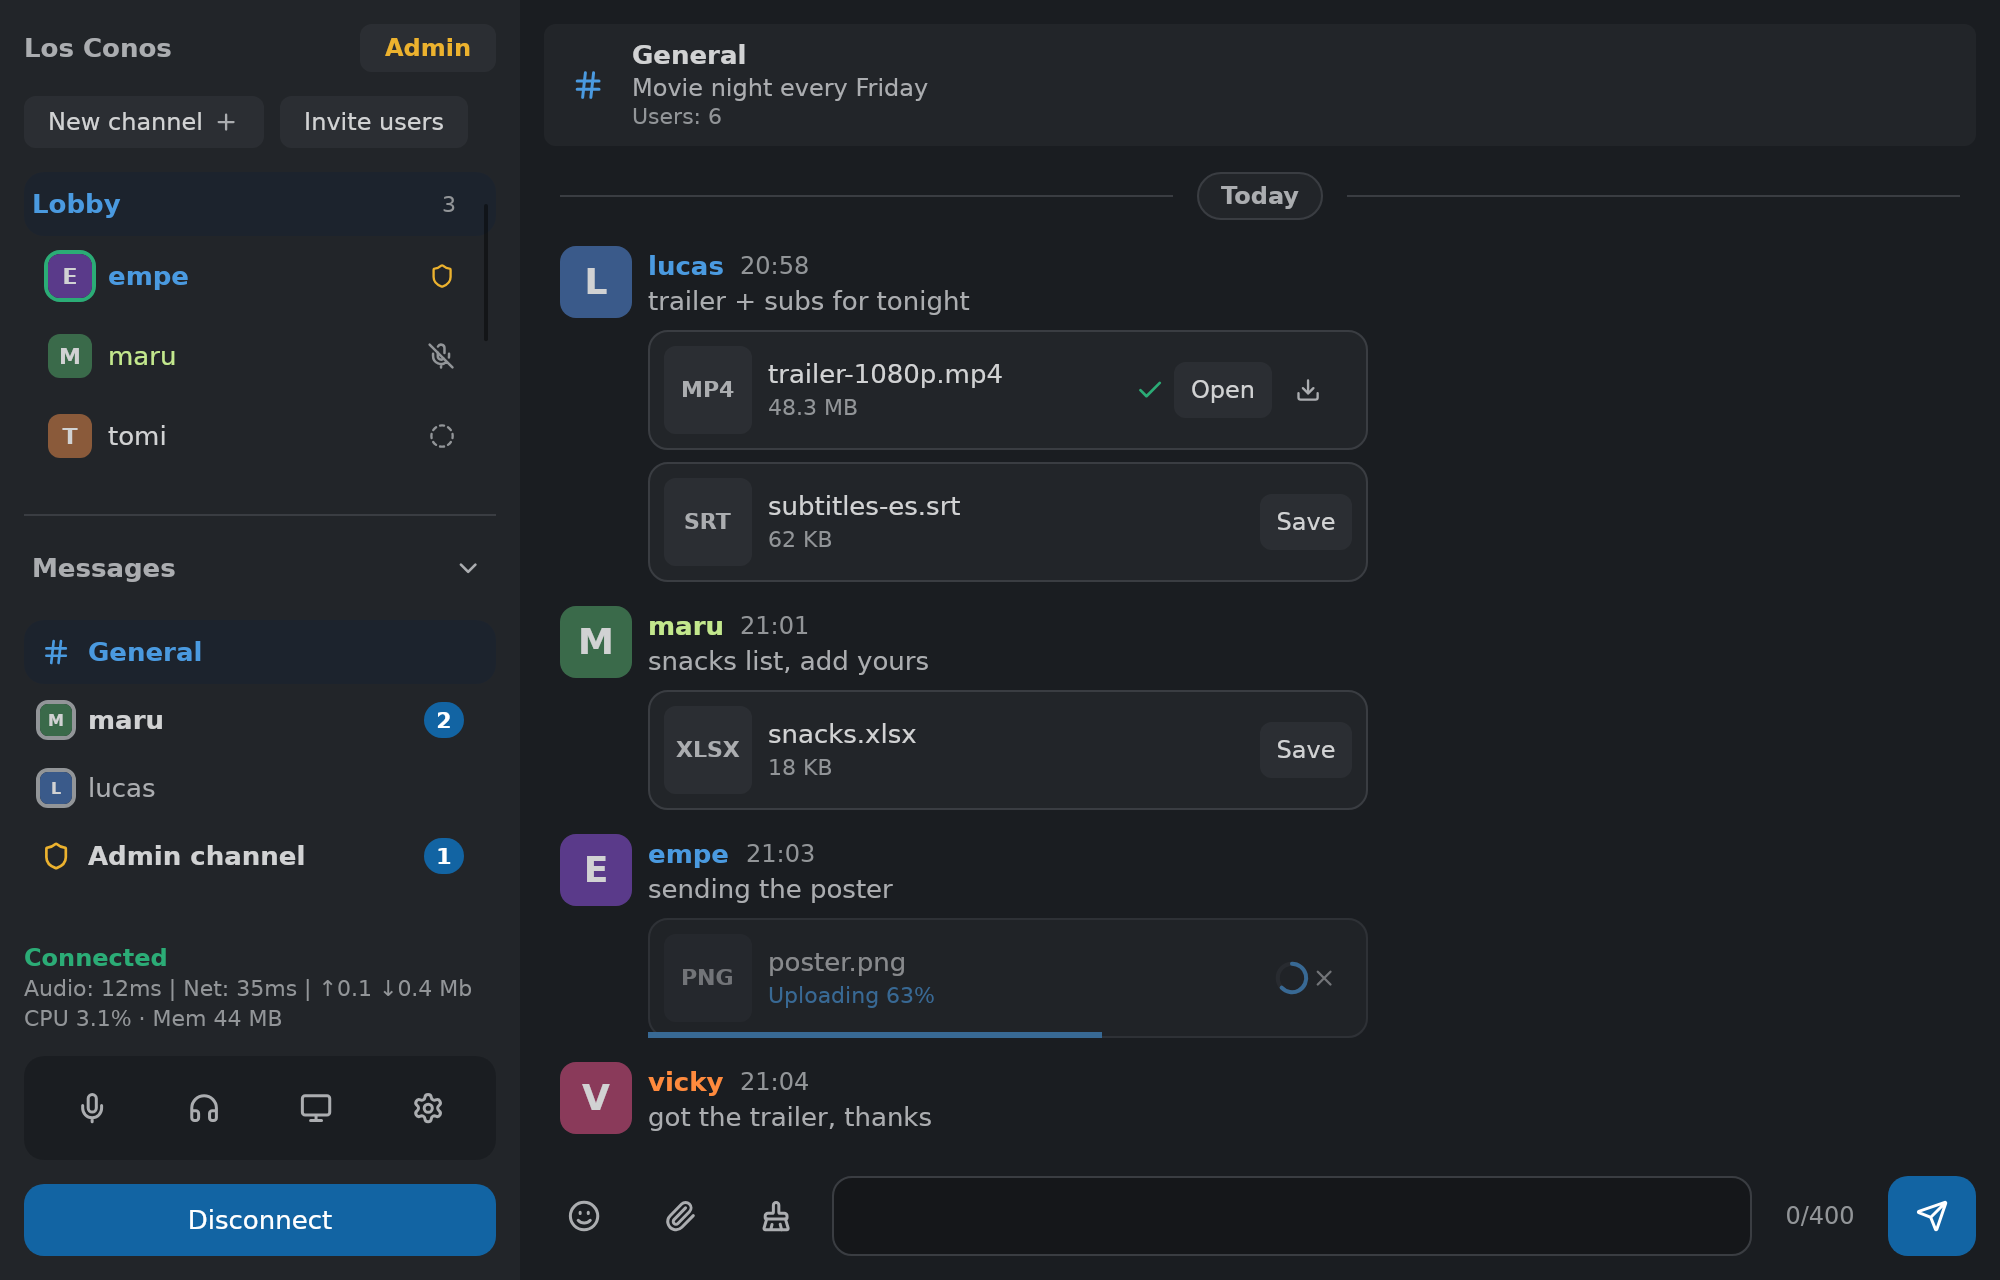Select the Admin channel entry
The width and height of the screenshot is (2000, 1280).
coord(259,856)
